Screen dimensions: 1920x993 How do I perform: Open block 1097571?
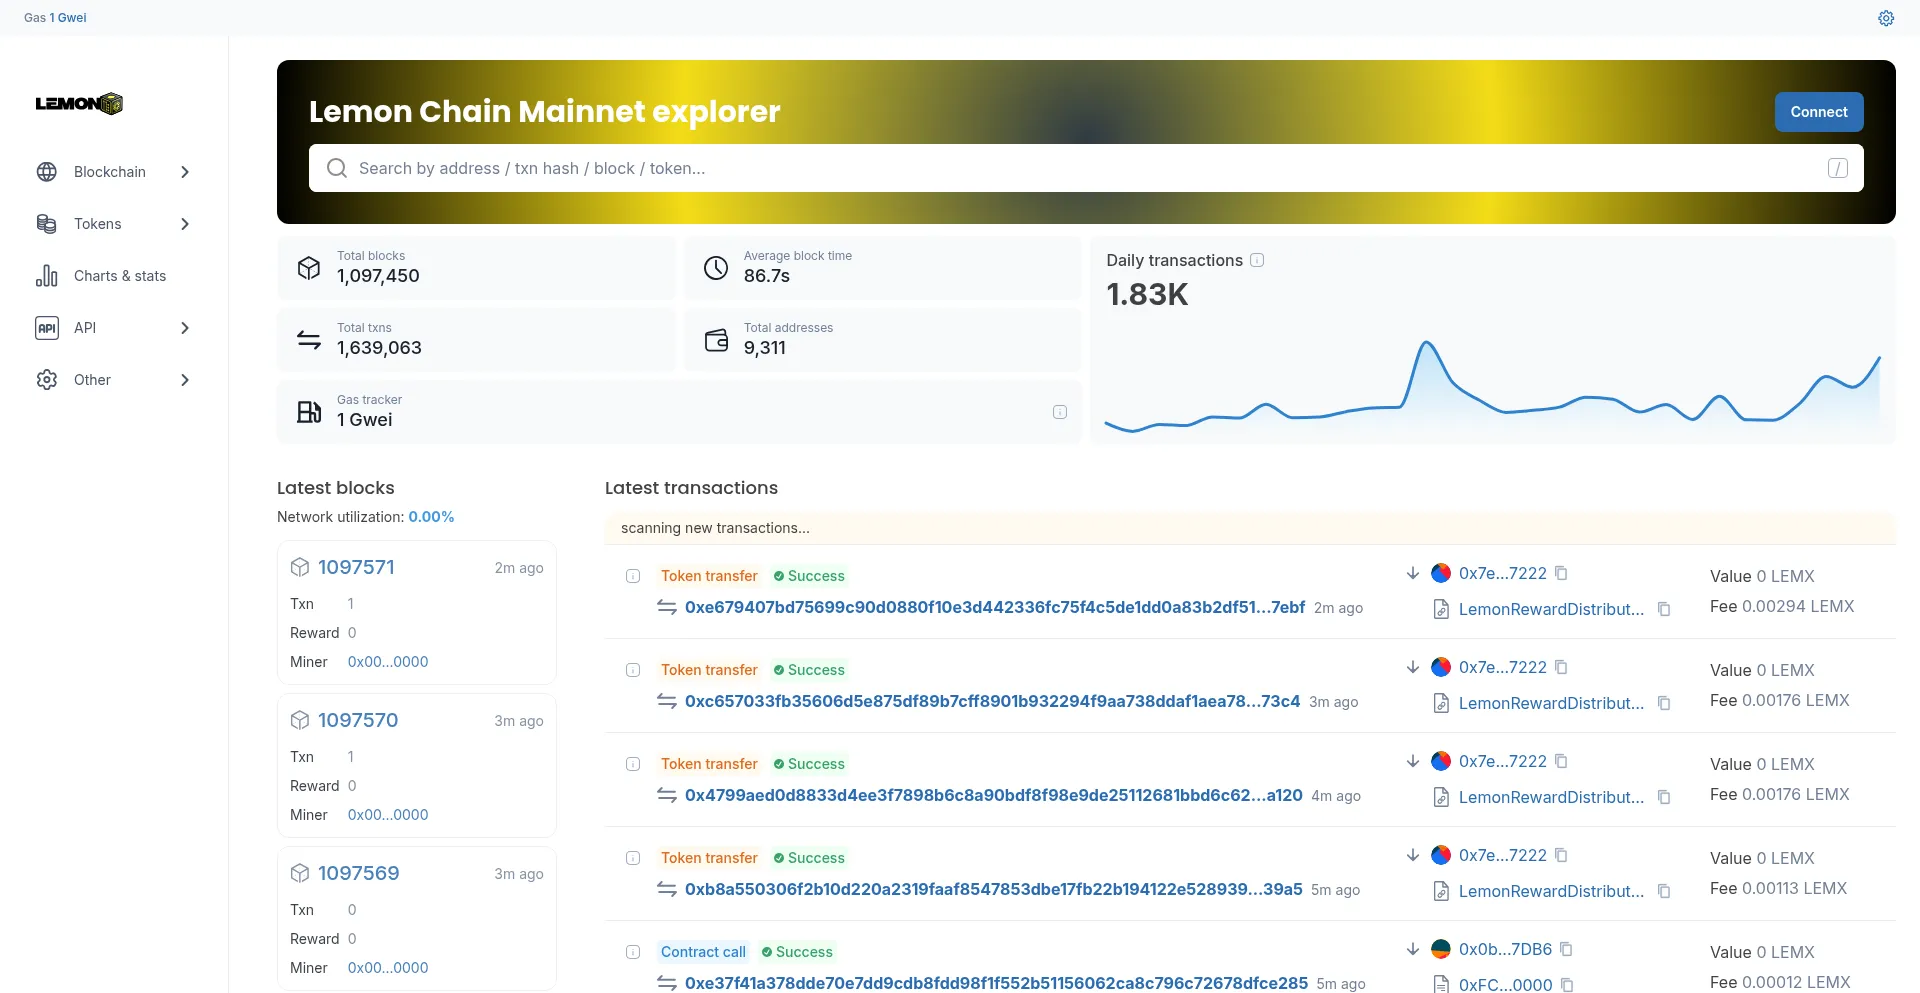(356, 567)
